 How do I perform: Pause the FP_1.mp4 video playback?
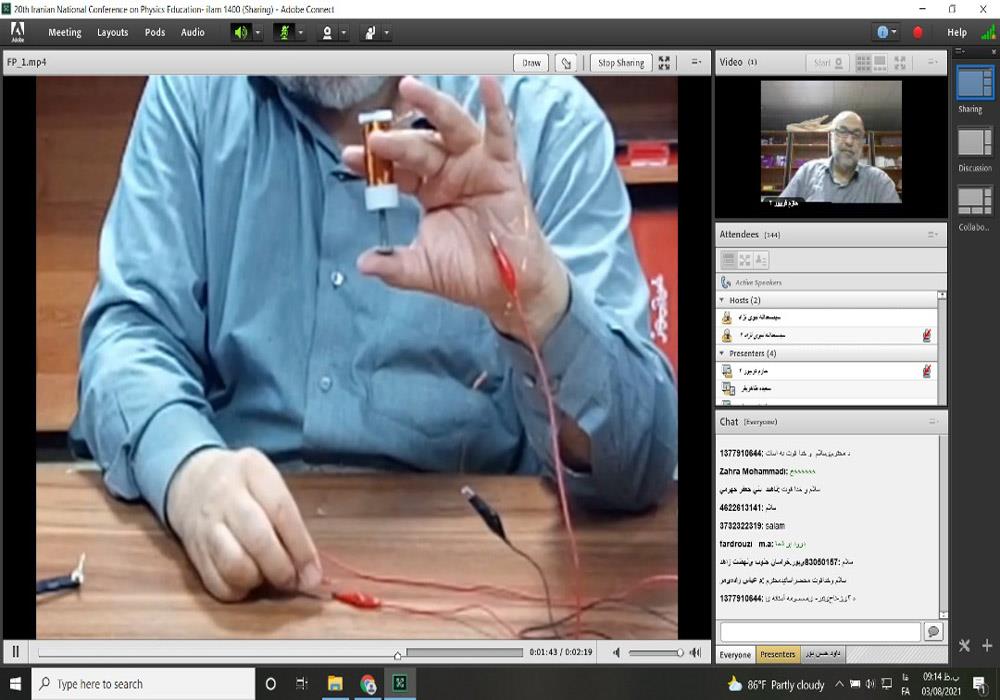point(16,653)
